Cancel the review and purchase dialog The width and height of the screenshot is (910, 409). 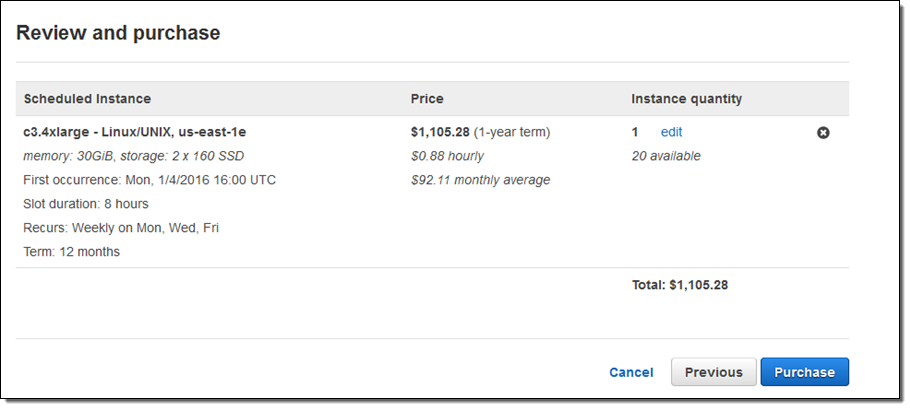[631, 372]
